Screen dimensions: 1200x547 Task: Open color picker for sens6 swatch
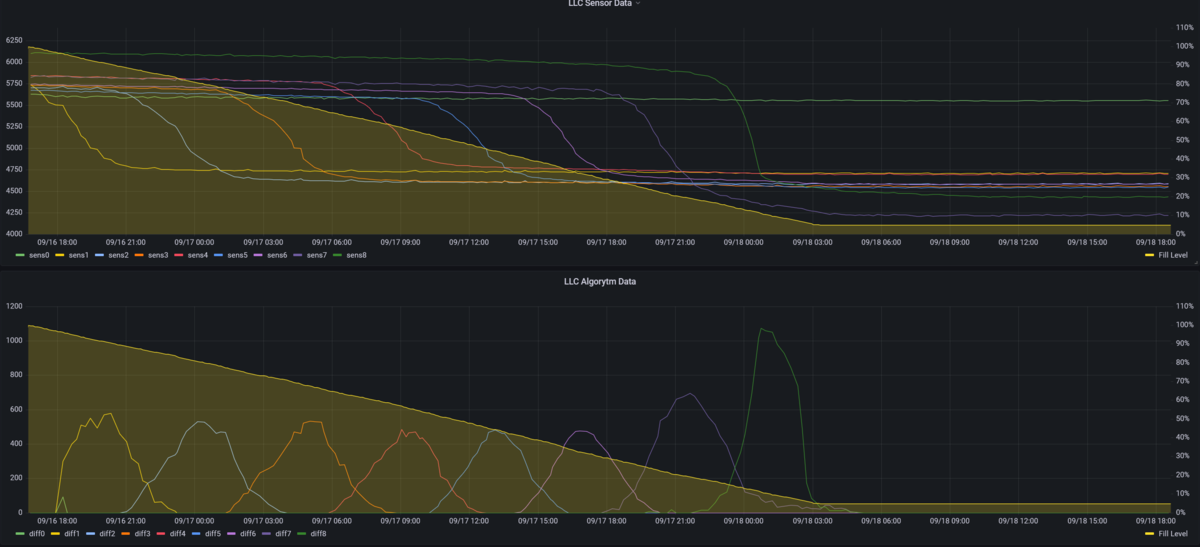point(259,255)
